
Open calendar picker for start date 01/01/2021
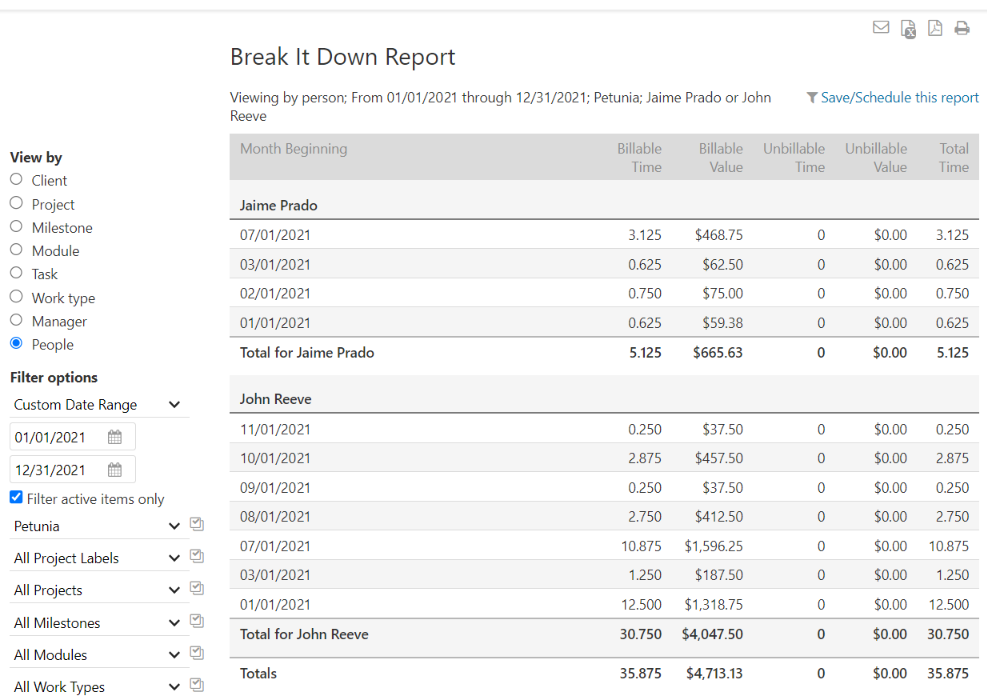coord(115,437)
